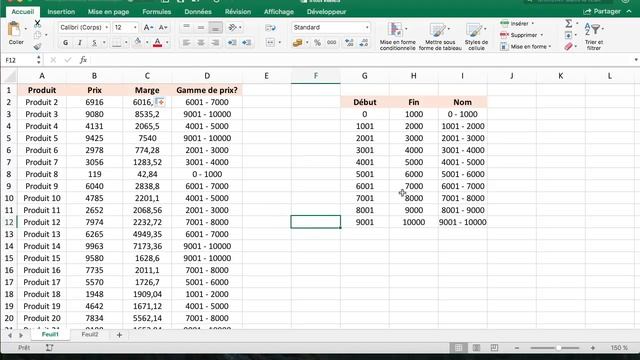Decrease indent

click(232, 42)
